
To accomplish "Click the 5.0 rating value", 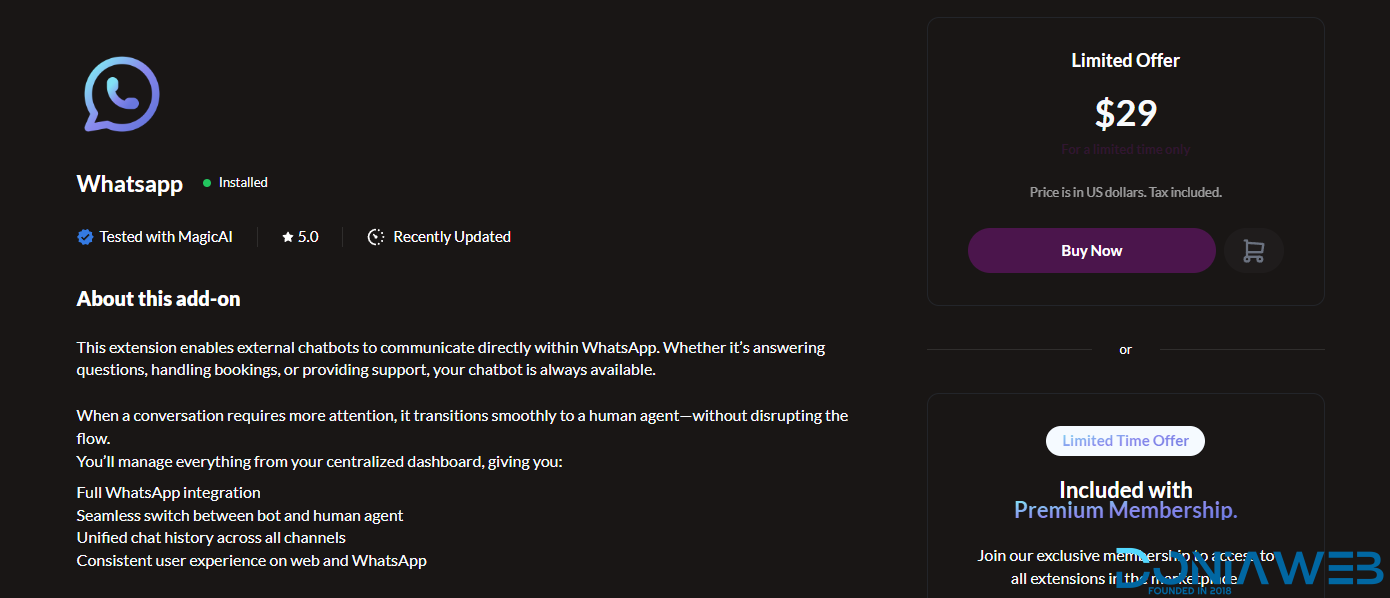I will (308, 237).
